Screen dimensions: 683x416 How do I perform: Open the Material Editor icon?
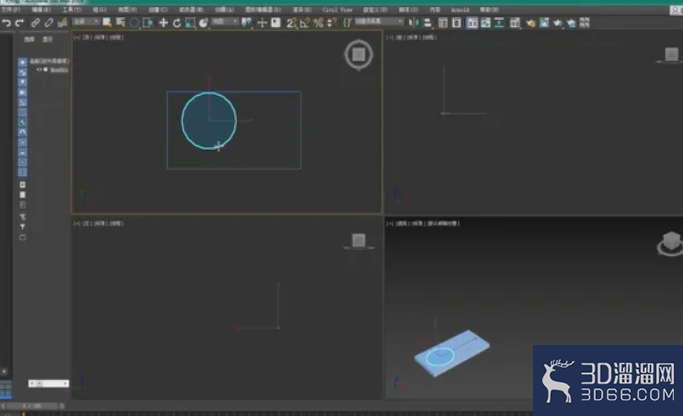click(515, 23)
